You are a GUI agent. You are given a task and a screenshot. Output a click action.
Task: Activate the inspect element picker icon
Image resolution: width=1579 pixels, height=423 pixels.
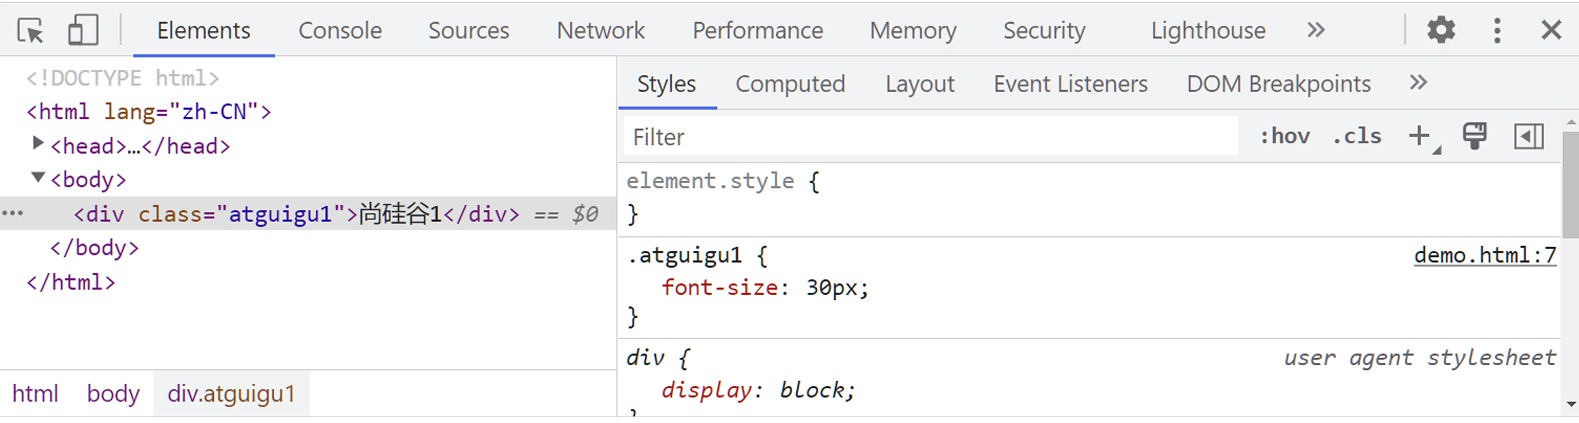coord(30,30)
